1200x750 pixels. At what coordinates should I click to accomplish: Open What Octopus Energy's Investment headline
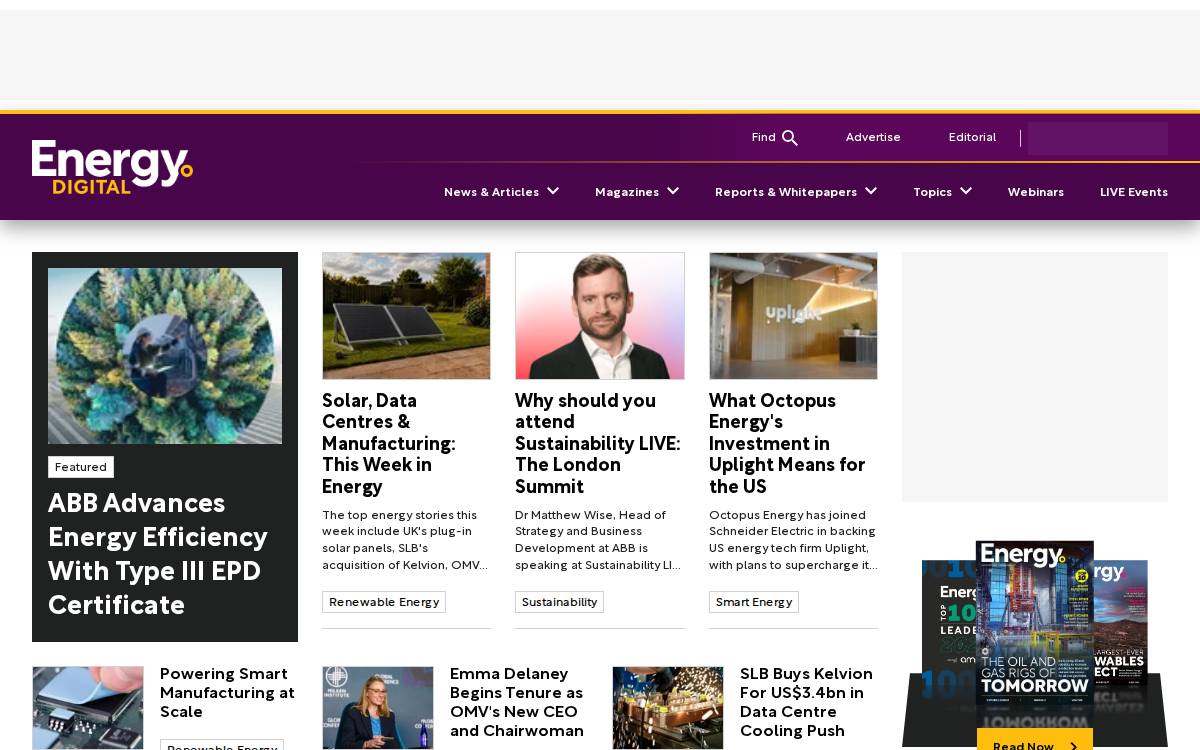pyautogui.click(x=787, y=443)
